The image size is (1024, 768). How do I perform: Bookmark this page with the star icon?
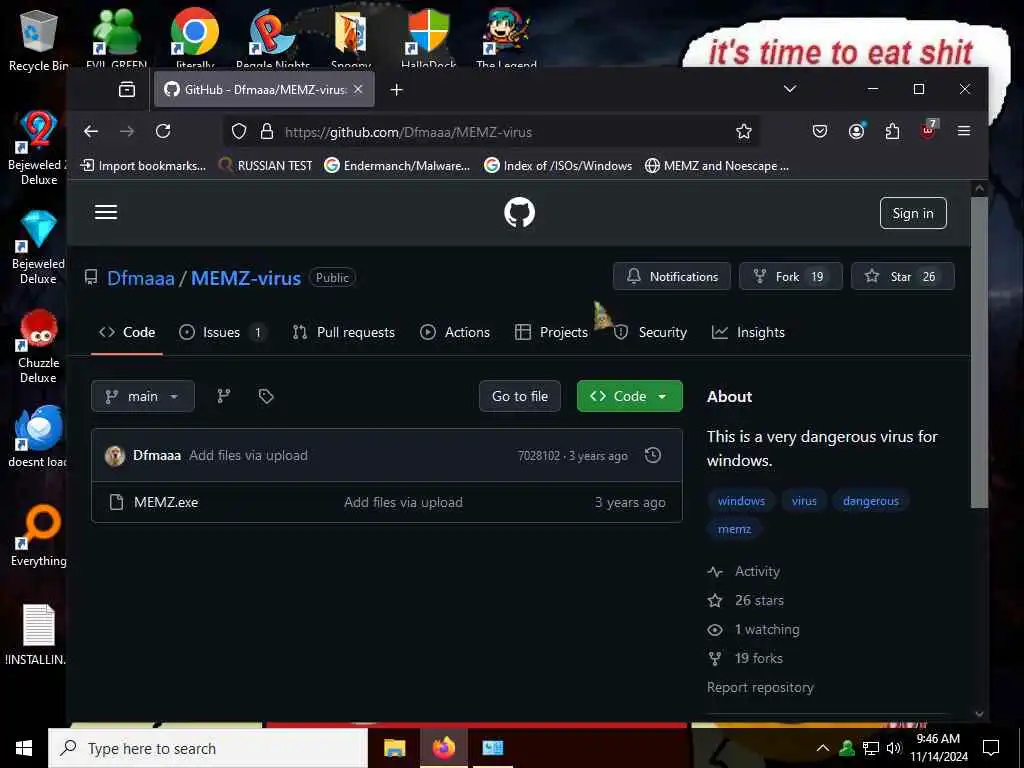point(743,132)
